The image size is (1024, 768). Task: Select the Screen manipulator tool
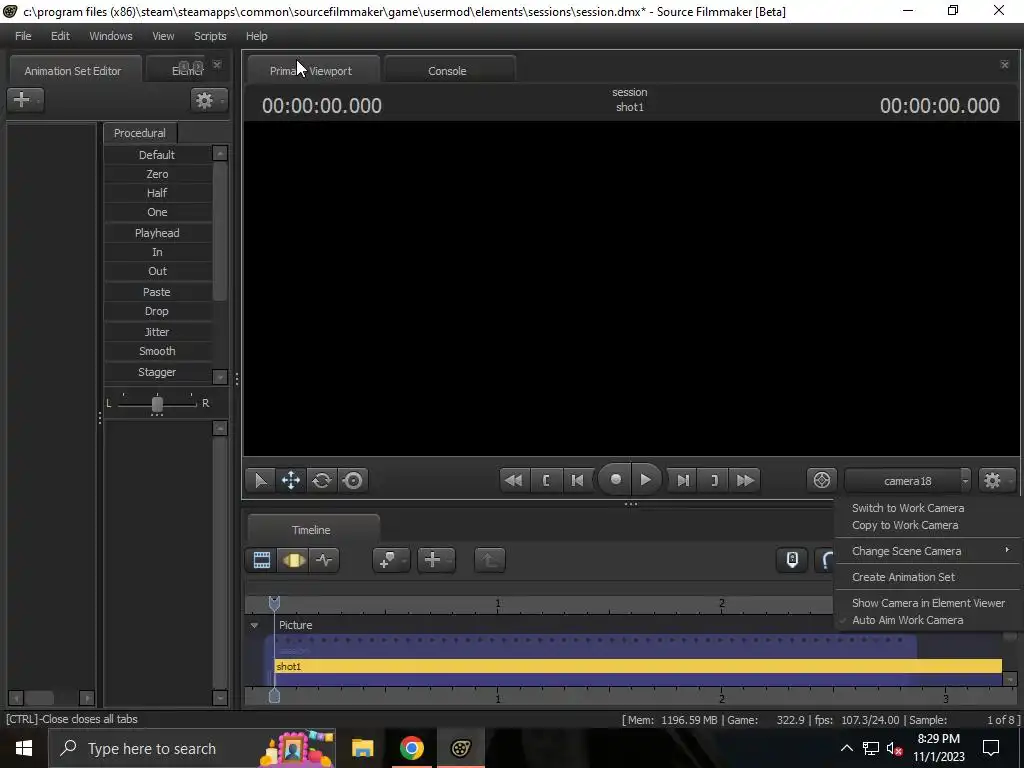[x=353, y=481]
